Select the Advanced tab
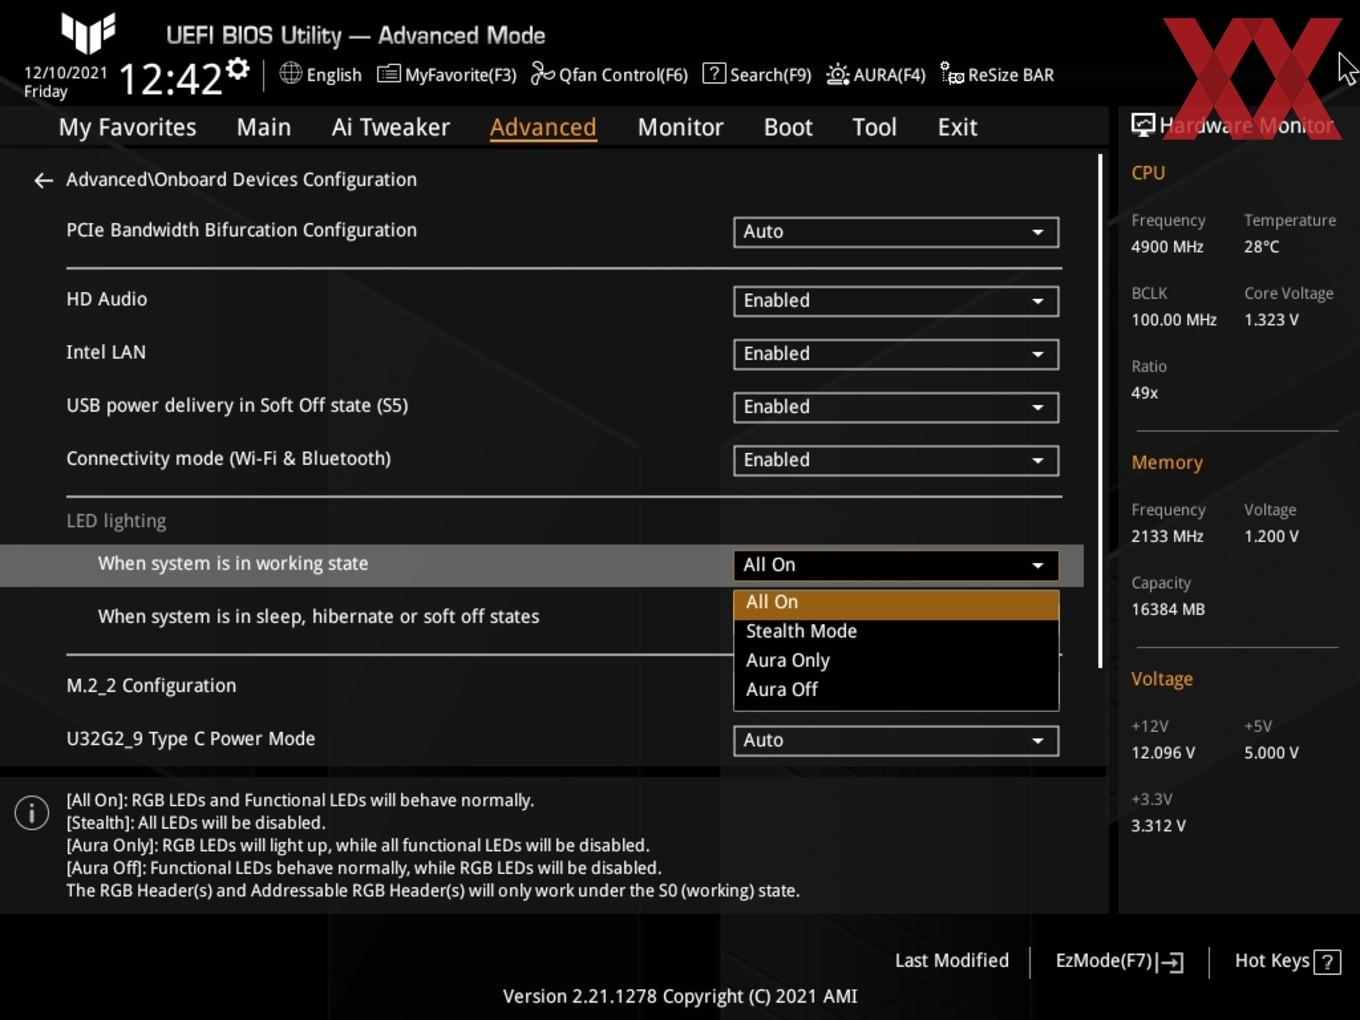The image size is (1360, 1020). click(543, 127)
